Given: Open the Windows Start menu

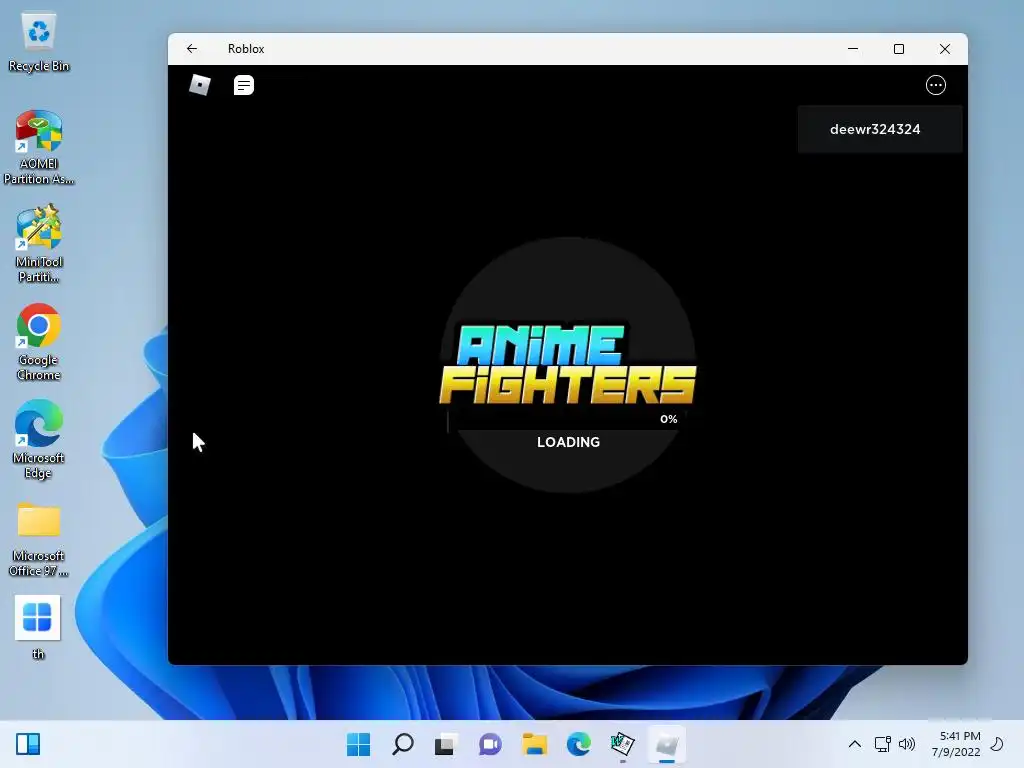Looking at the screenshot, I should (359, 744).
